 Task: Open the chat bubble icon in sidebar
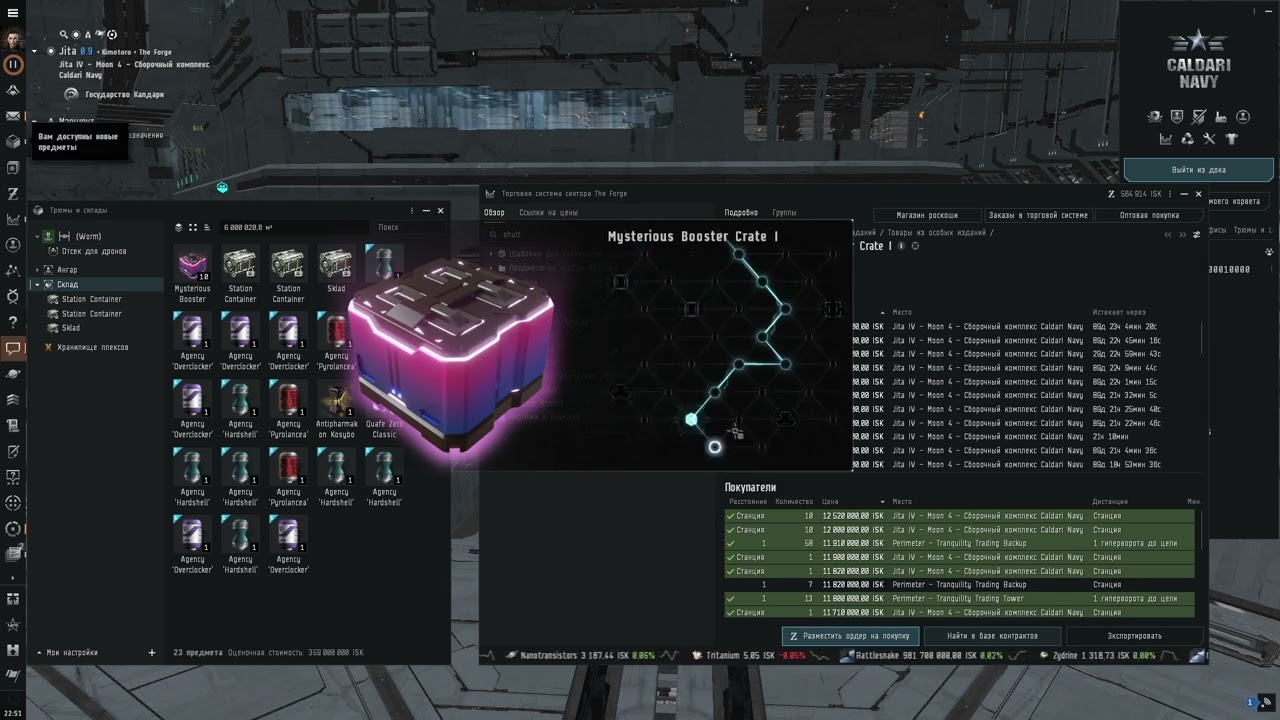click(13, 348)
